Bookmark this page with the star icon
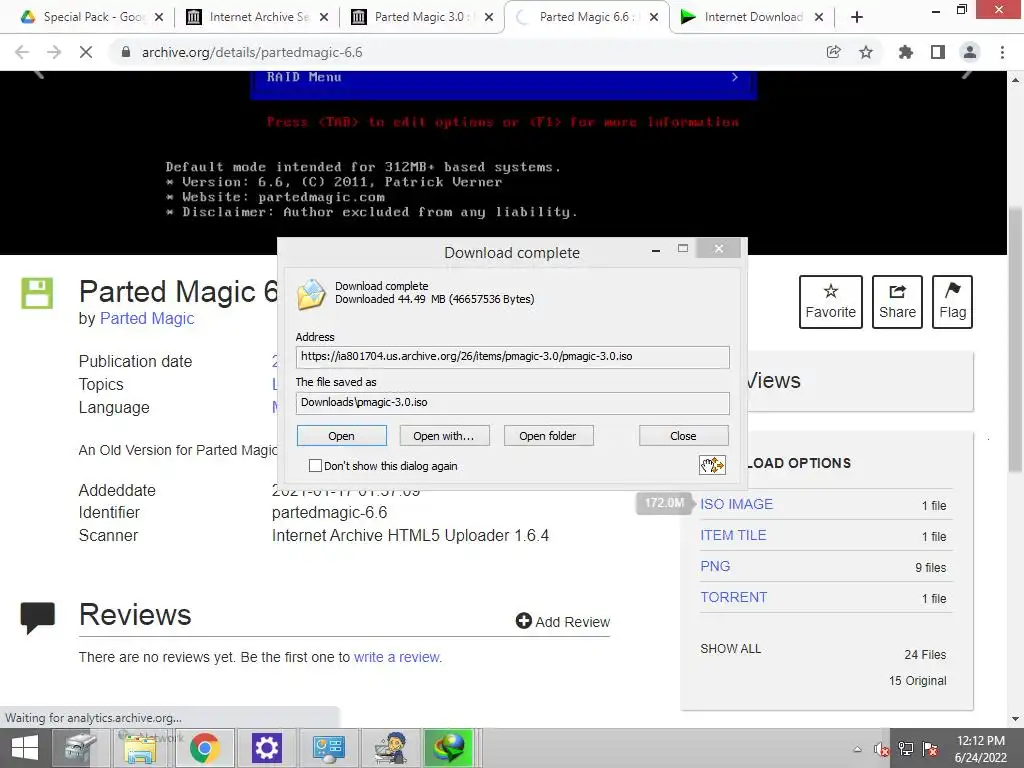1024x768 pixels. point(866,52)
